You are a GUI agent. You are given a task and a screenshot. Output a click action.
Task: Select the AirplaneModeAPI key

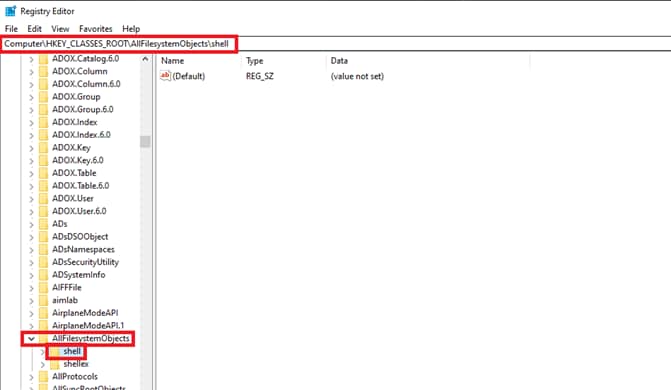point(85,313)
